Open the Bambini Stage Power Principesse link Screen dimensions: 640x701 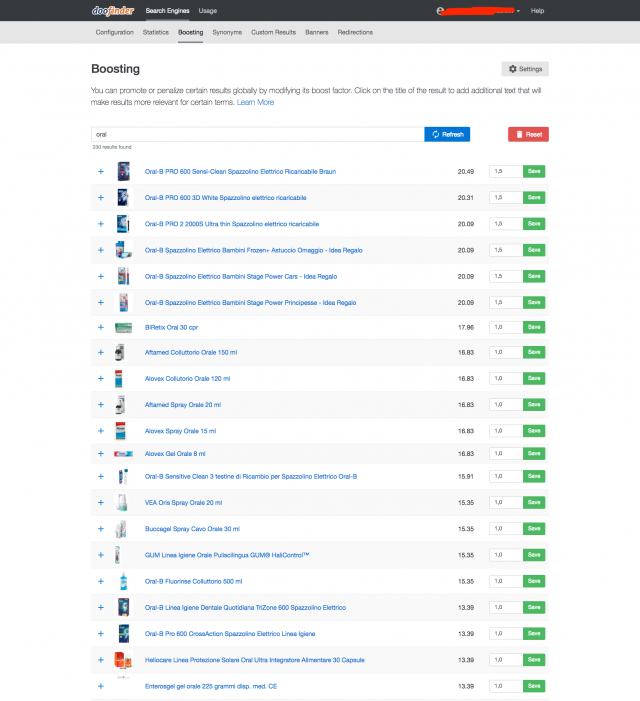pos(250,303)
